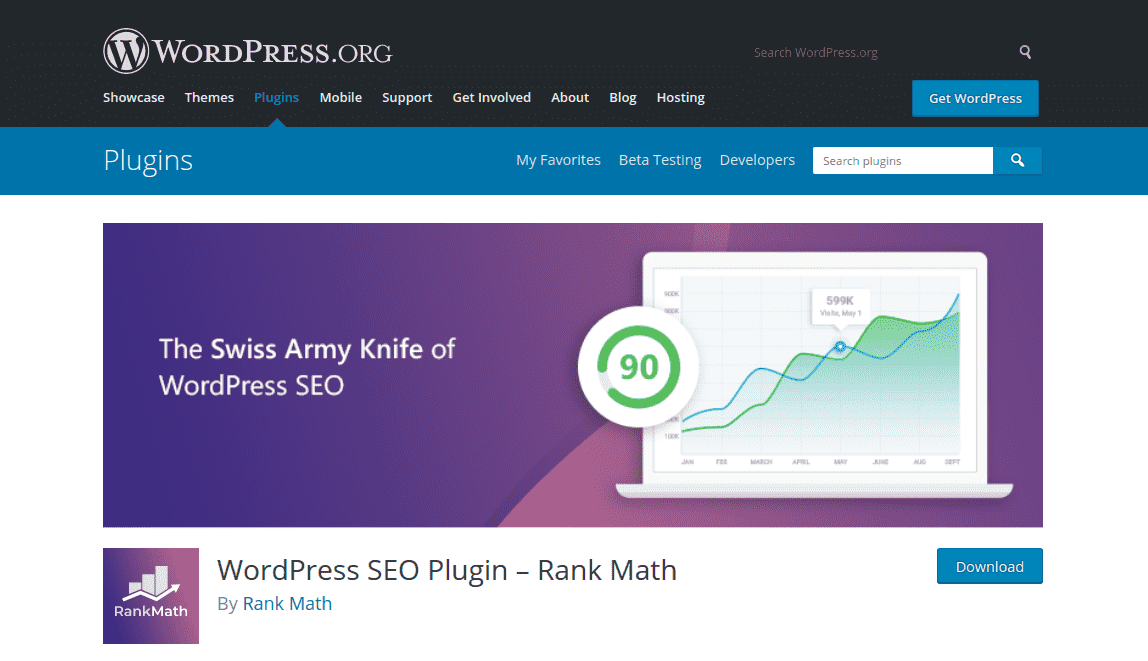Click the plugin title WordPress SEO Plugin – Rank Math
1148x661 pixels.
point(447,570)
